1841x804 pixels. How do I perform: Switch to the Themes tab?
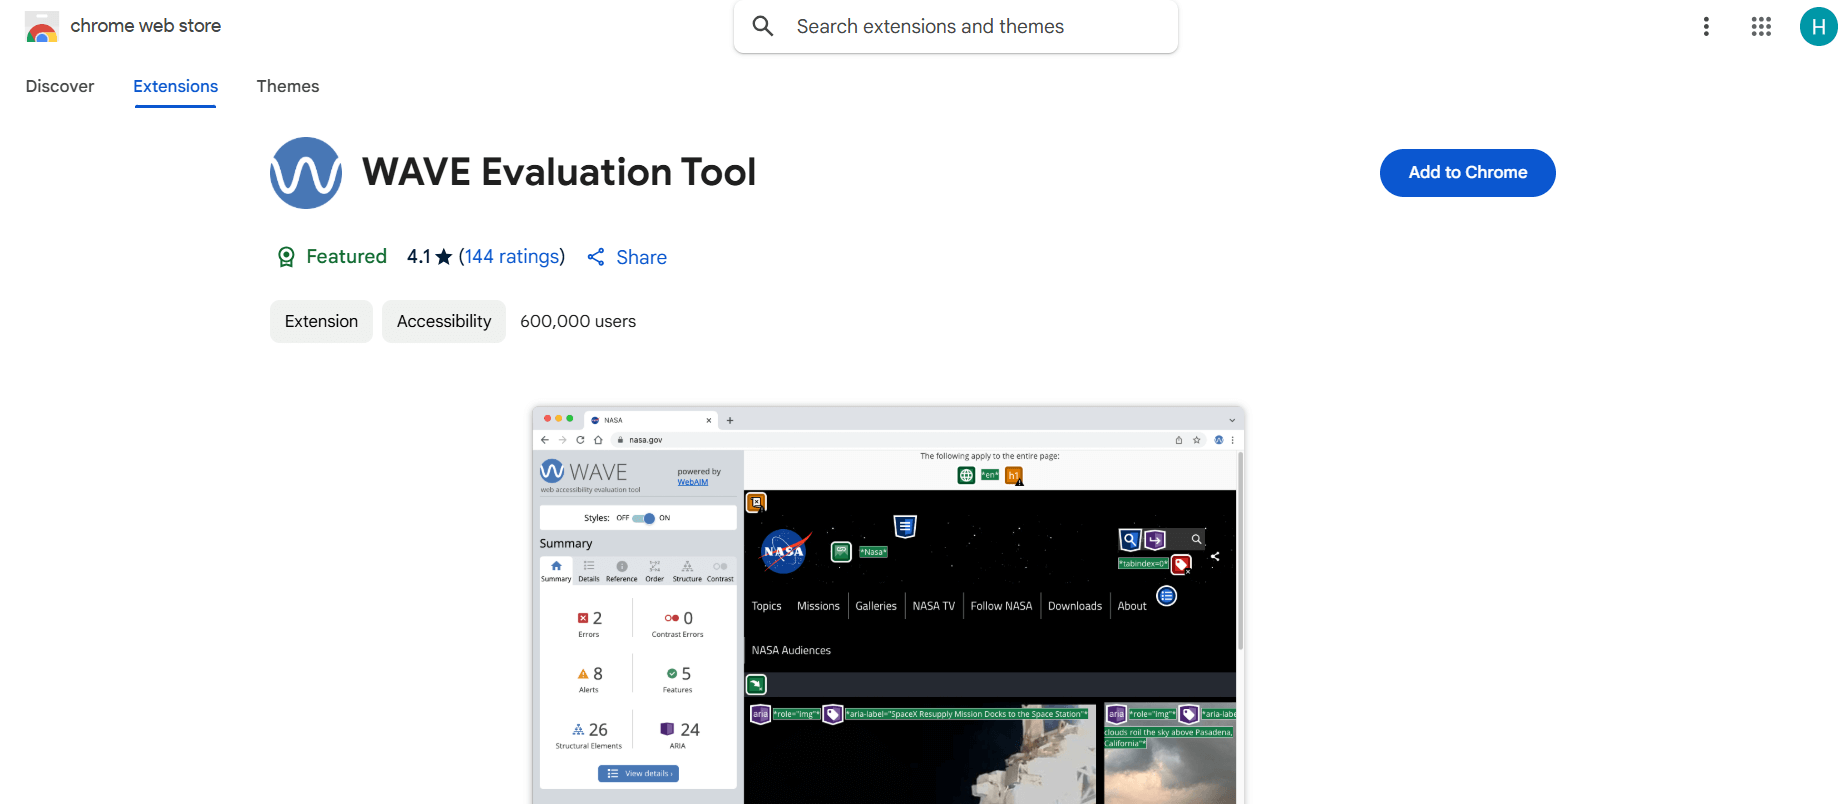coord(288,86)
